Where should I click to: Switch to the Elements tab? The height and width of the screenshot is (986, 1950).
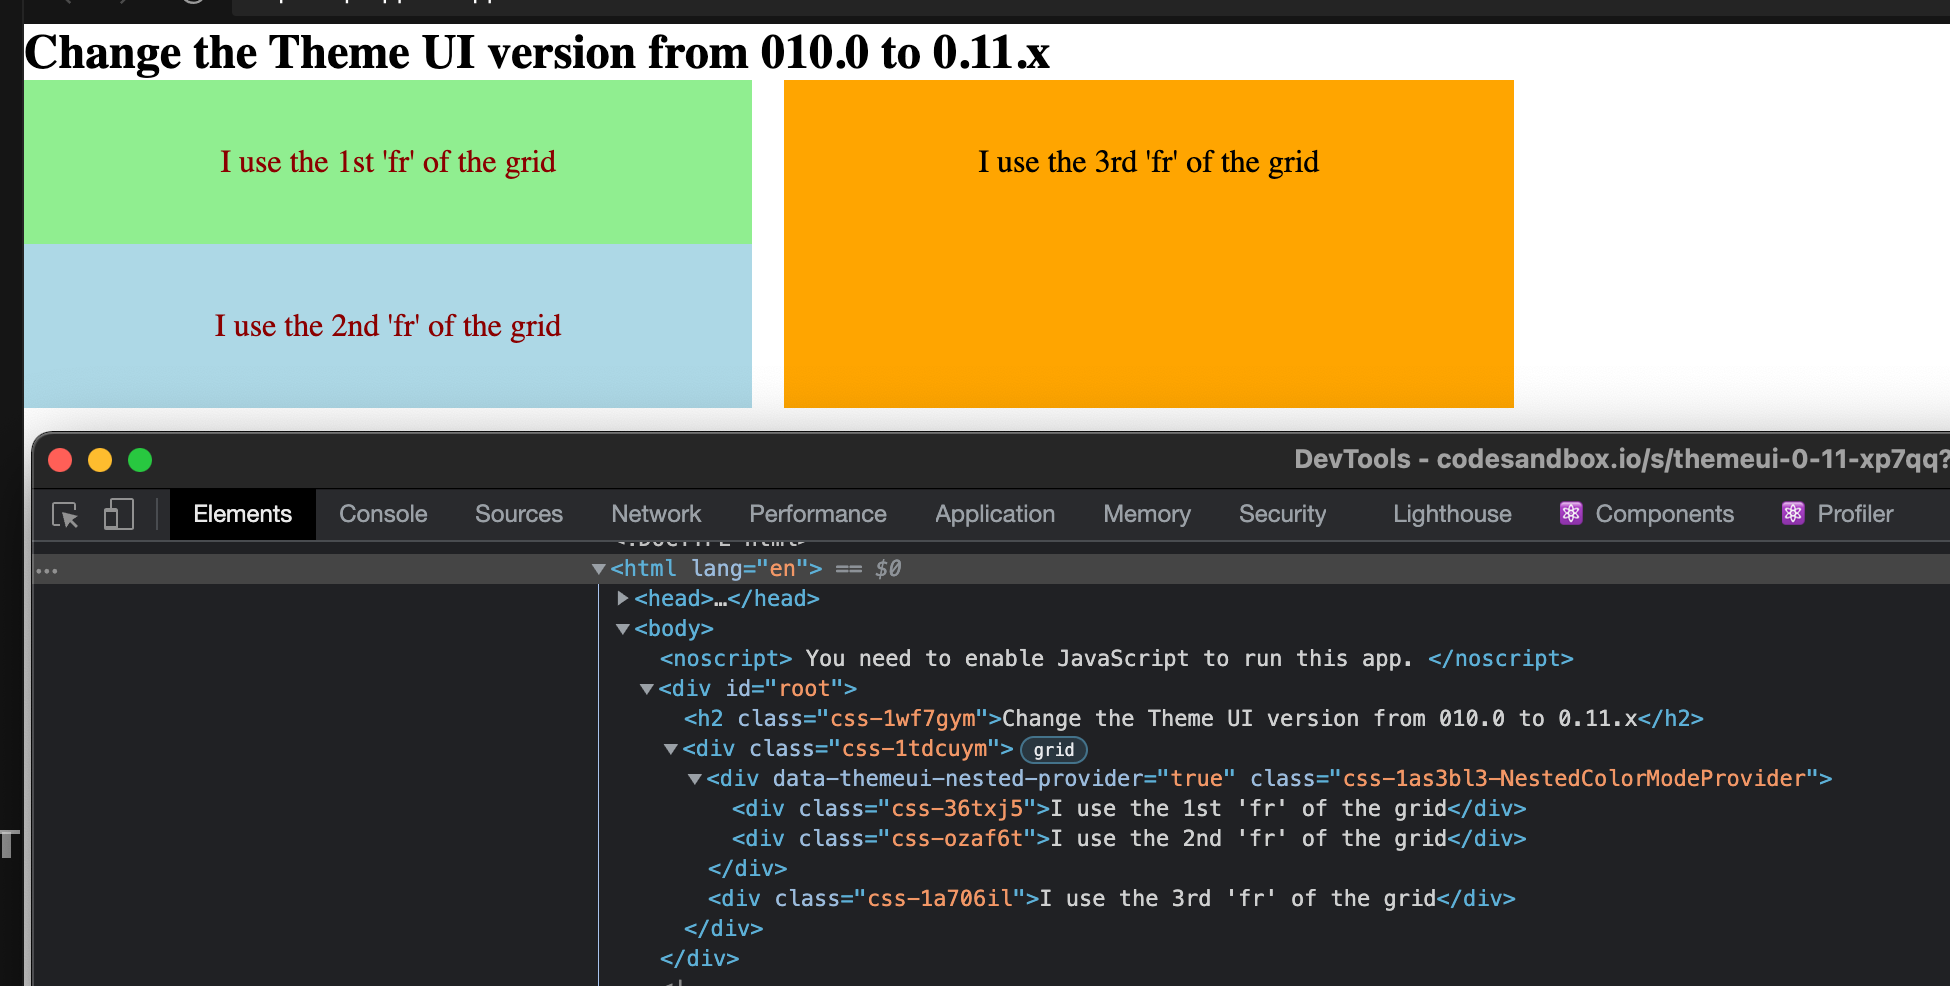point(242,514)
